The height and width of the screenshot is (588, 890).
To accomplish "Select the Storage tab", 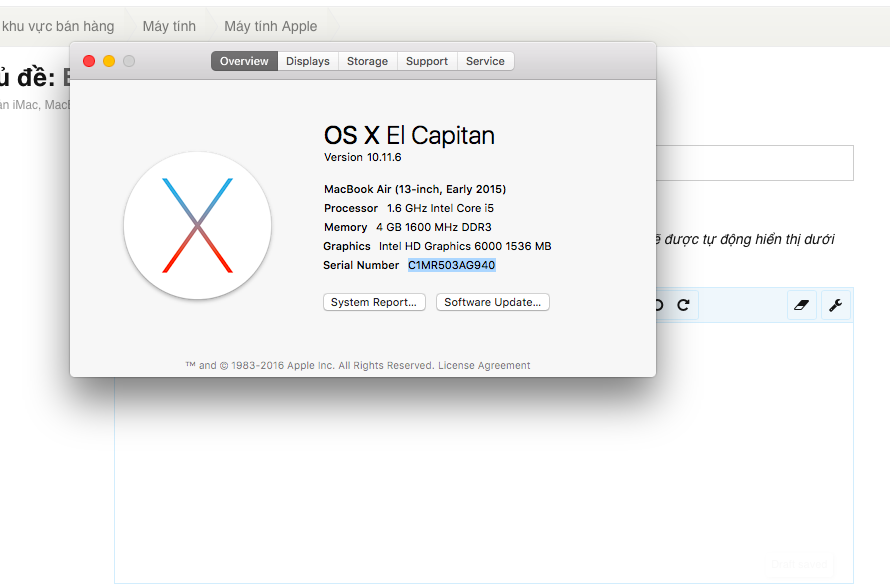I will tap(367, 61).
